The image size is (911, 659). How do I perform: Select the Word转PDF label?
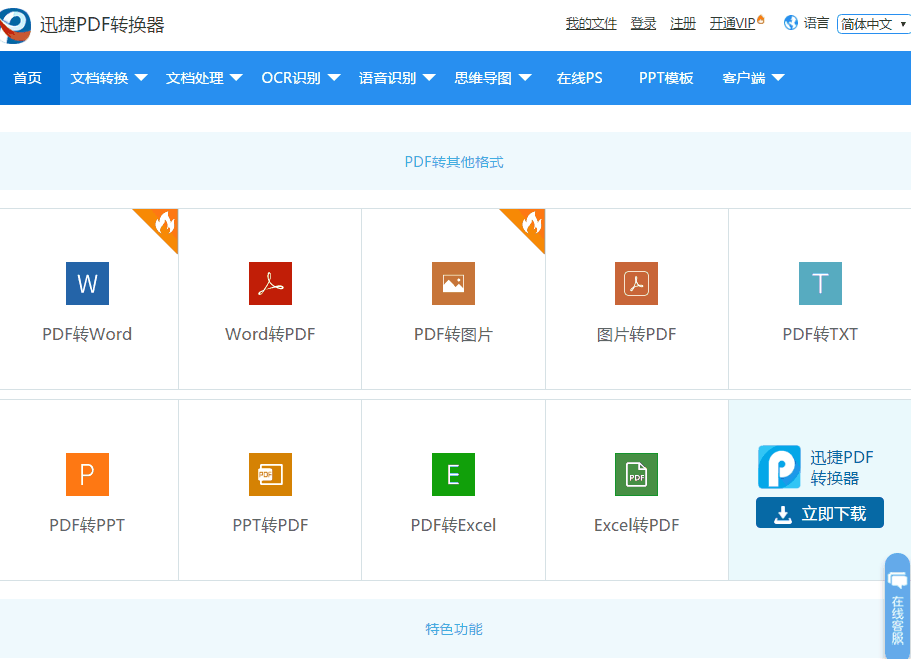[x=270, y=334]
